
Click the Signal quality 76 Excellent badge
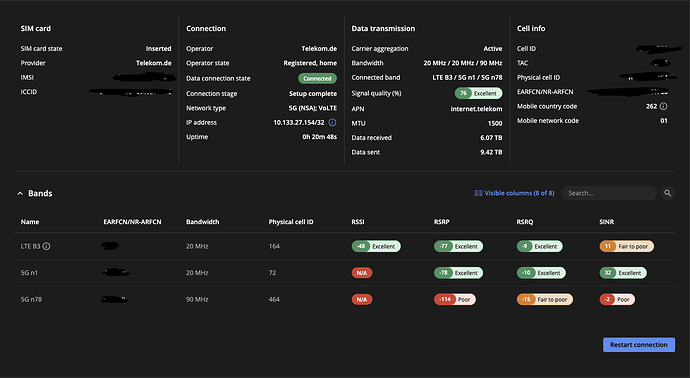478,93
